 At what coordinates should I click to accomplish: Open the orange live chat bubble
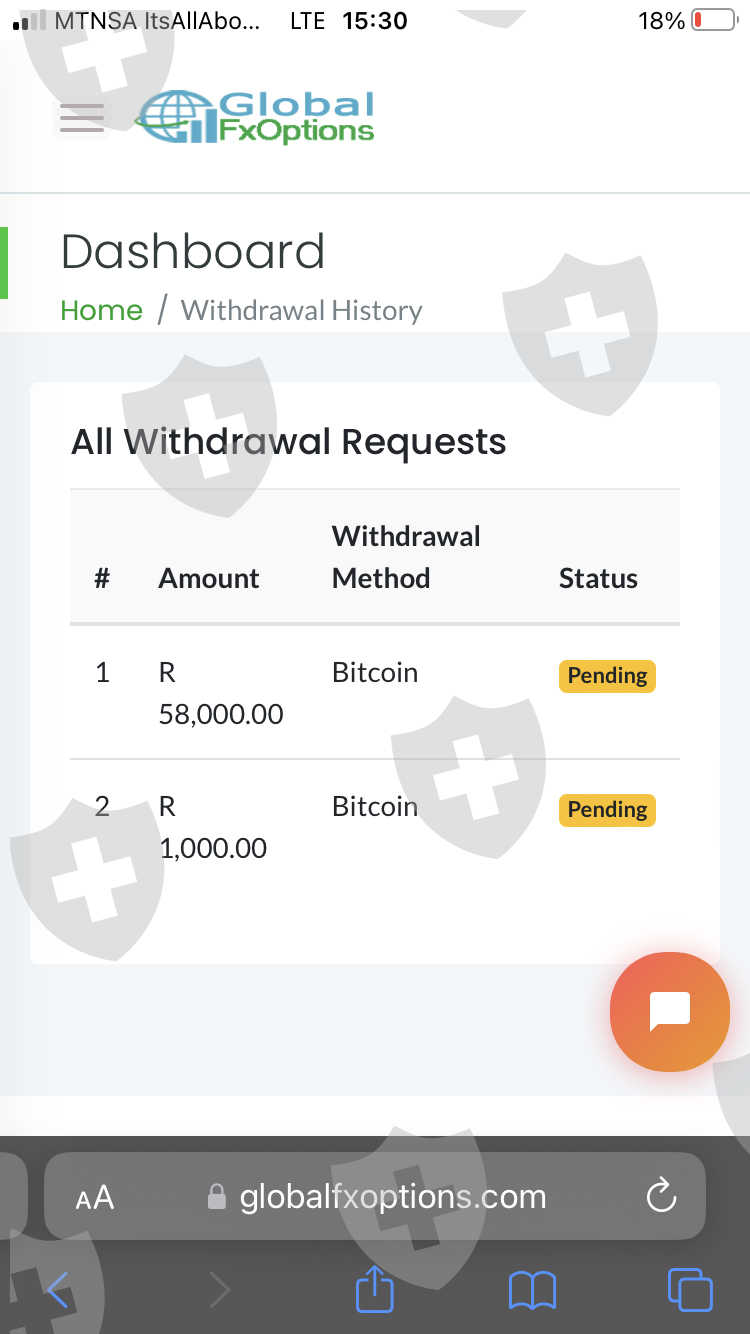(669, 1011)
